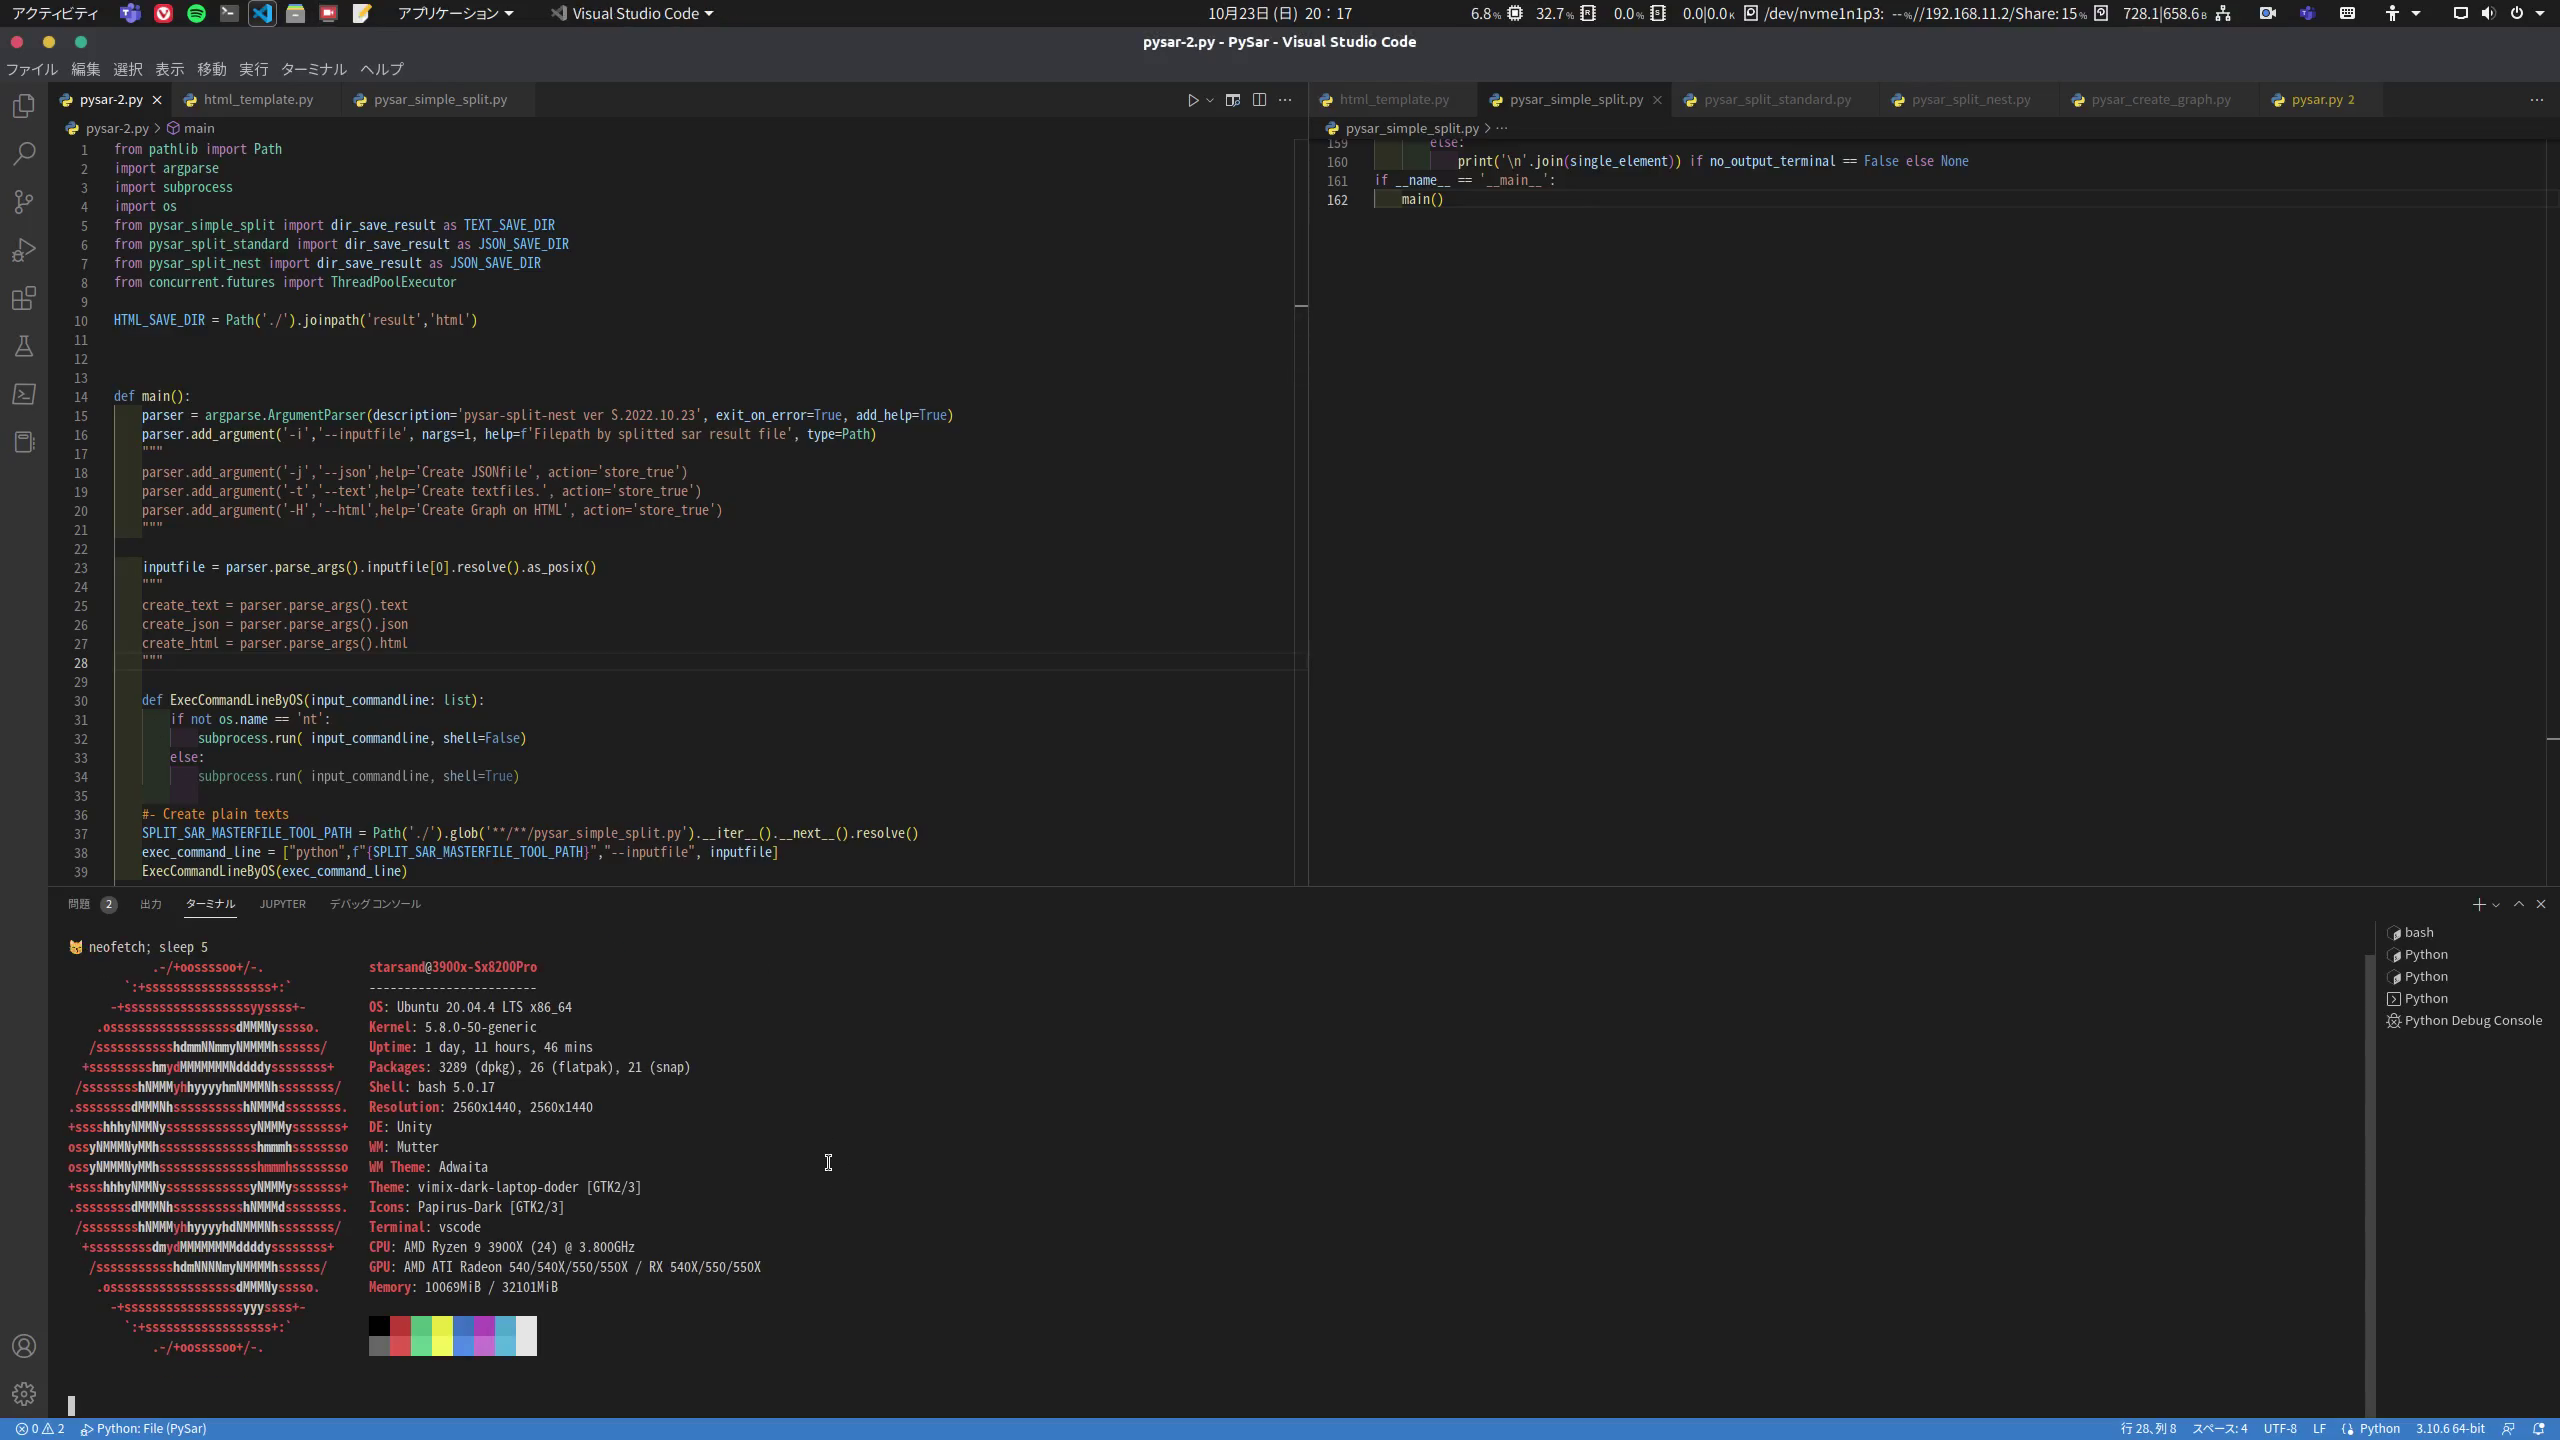Select Python Debug Console terminal
Image resolution: width=2560 pixels, height=1440 pixels.
2466,1021
